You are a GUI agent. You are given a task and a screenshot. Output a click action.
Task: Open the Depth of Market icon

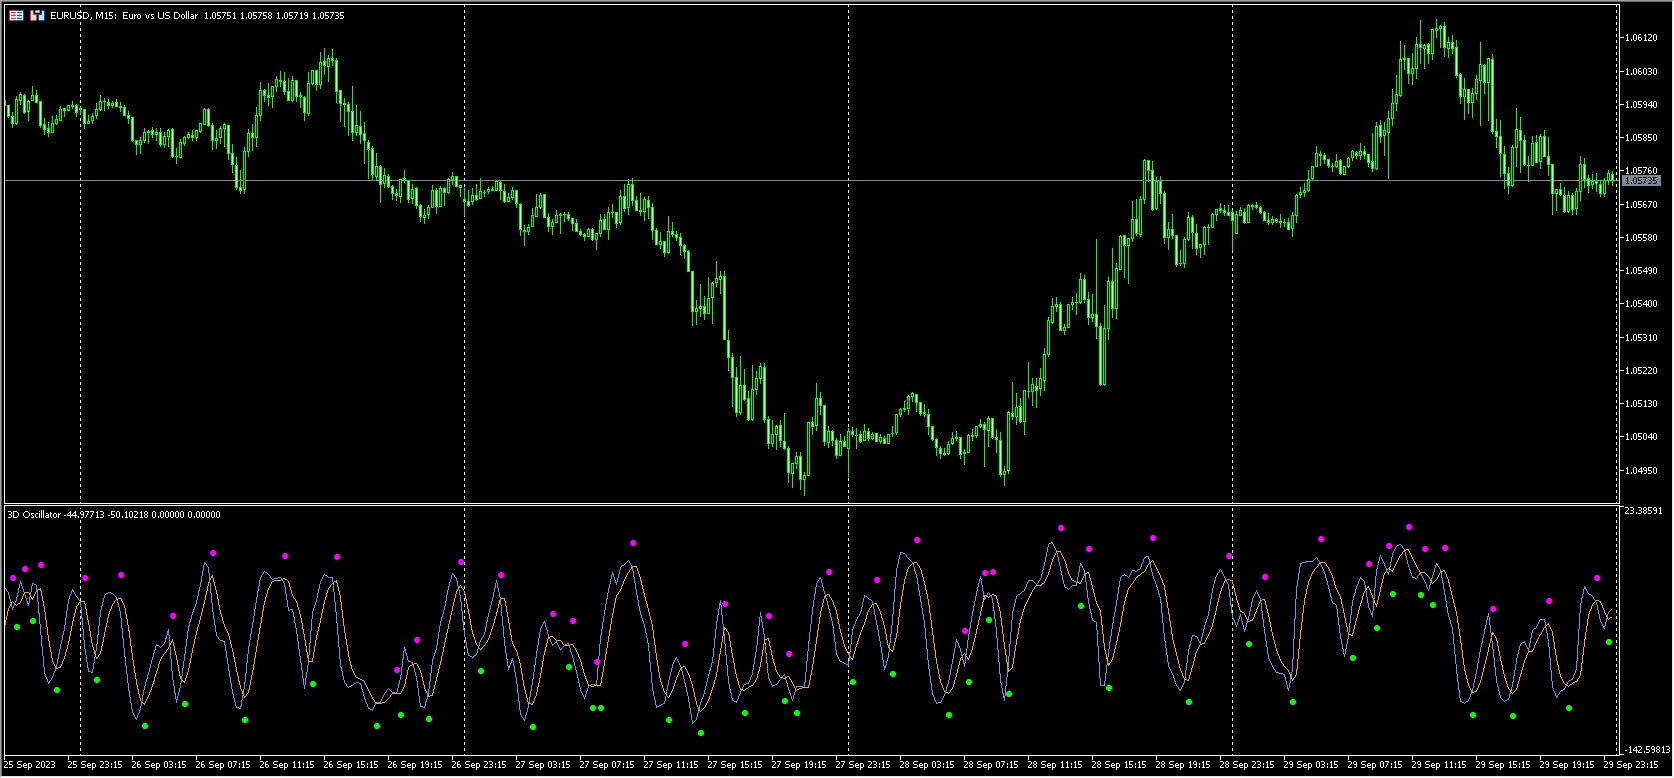coord(37,16)
